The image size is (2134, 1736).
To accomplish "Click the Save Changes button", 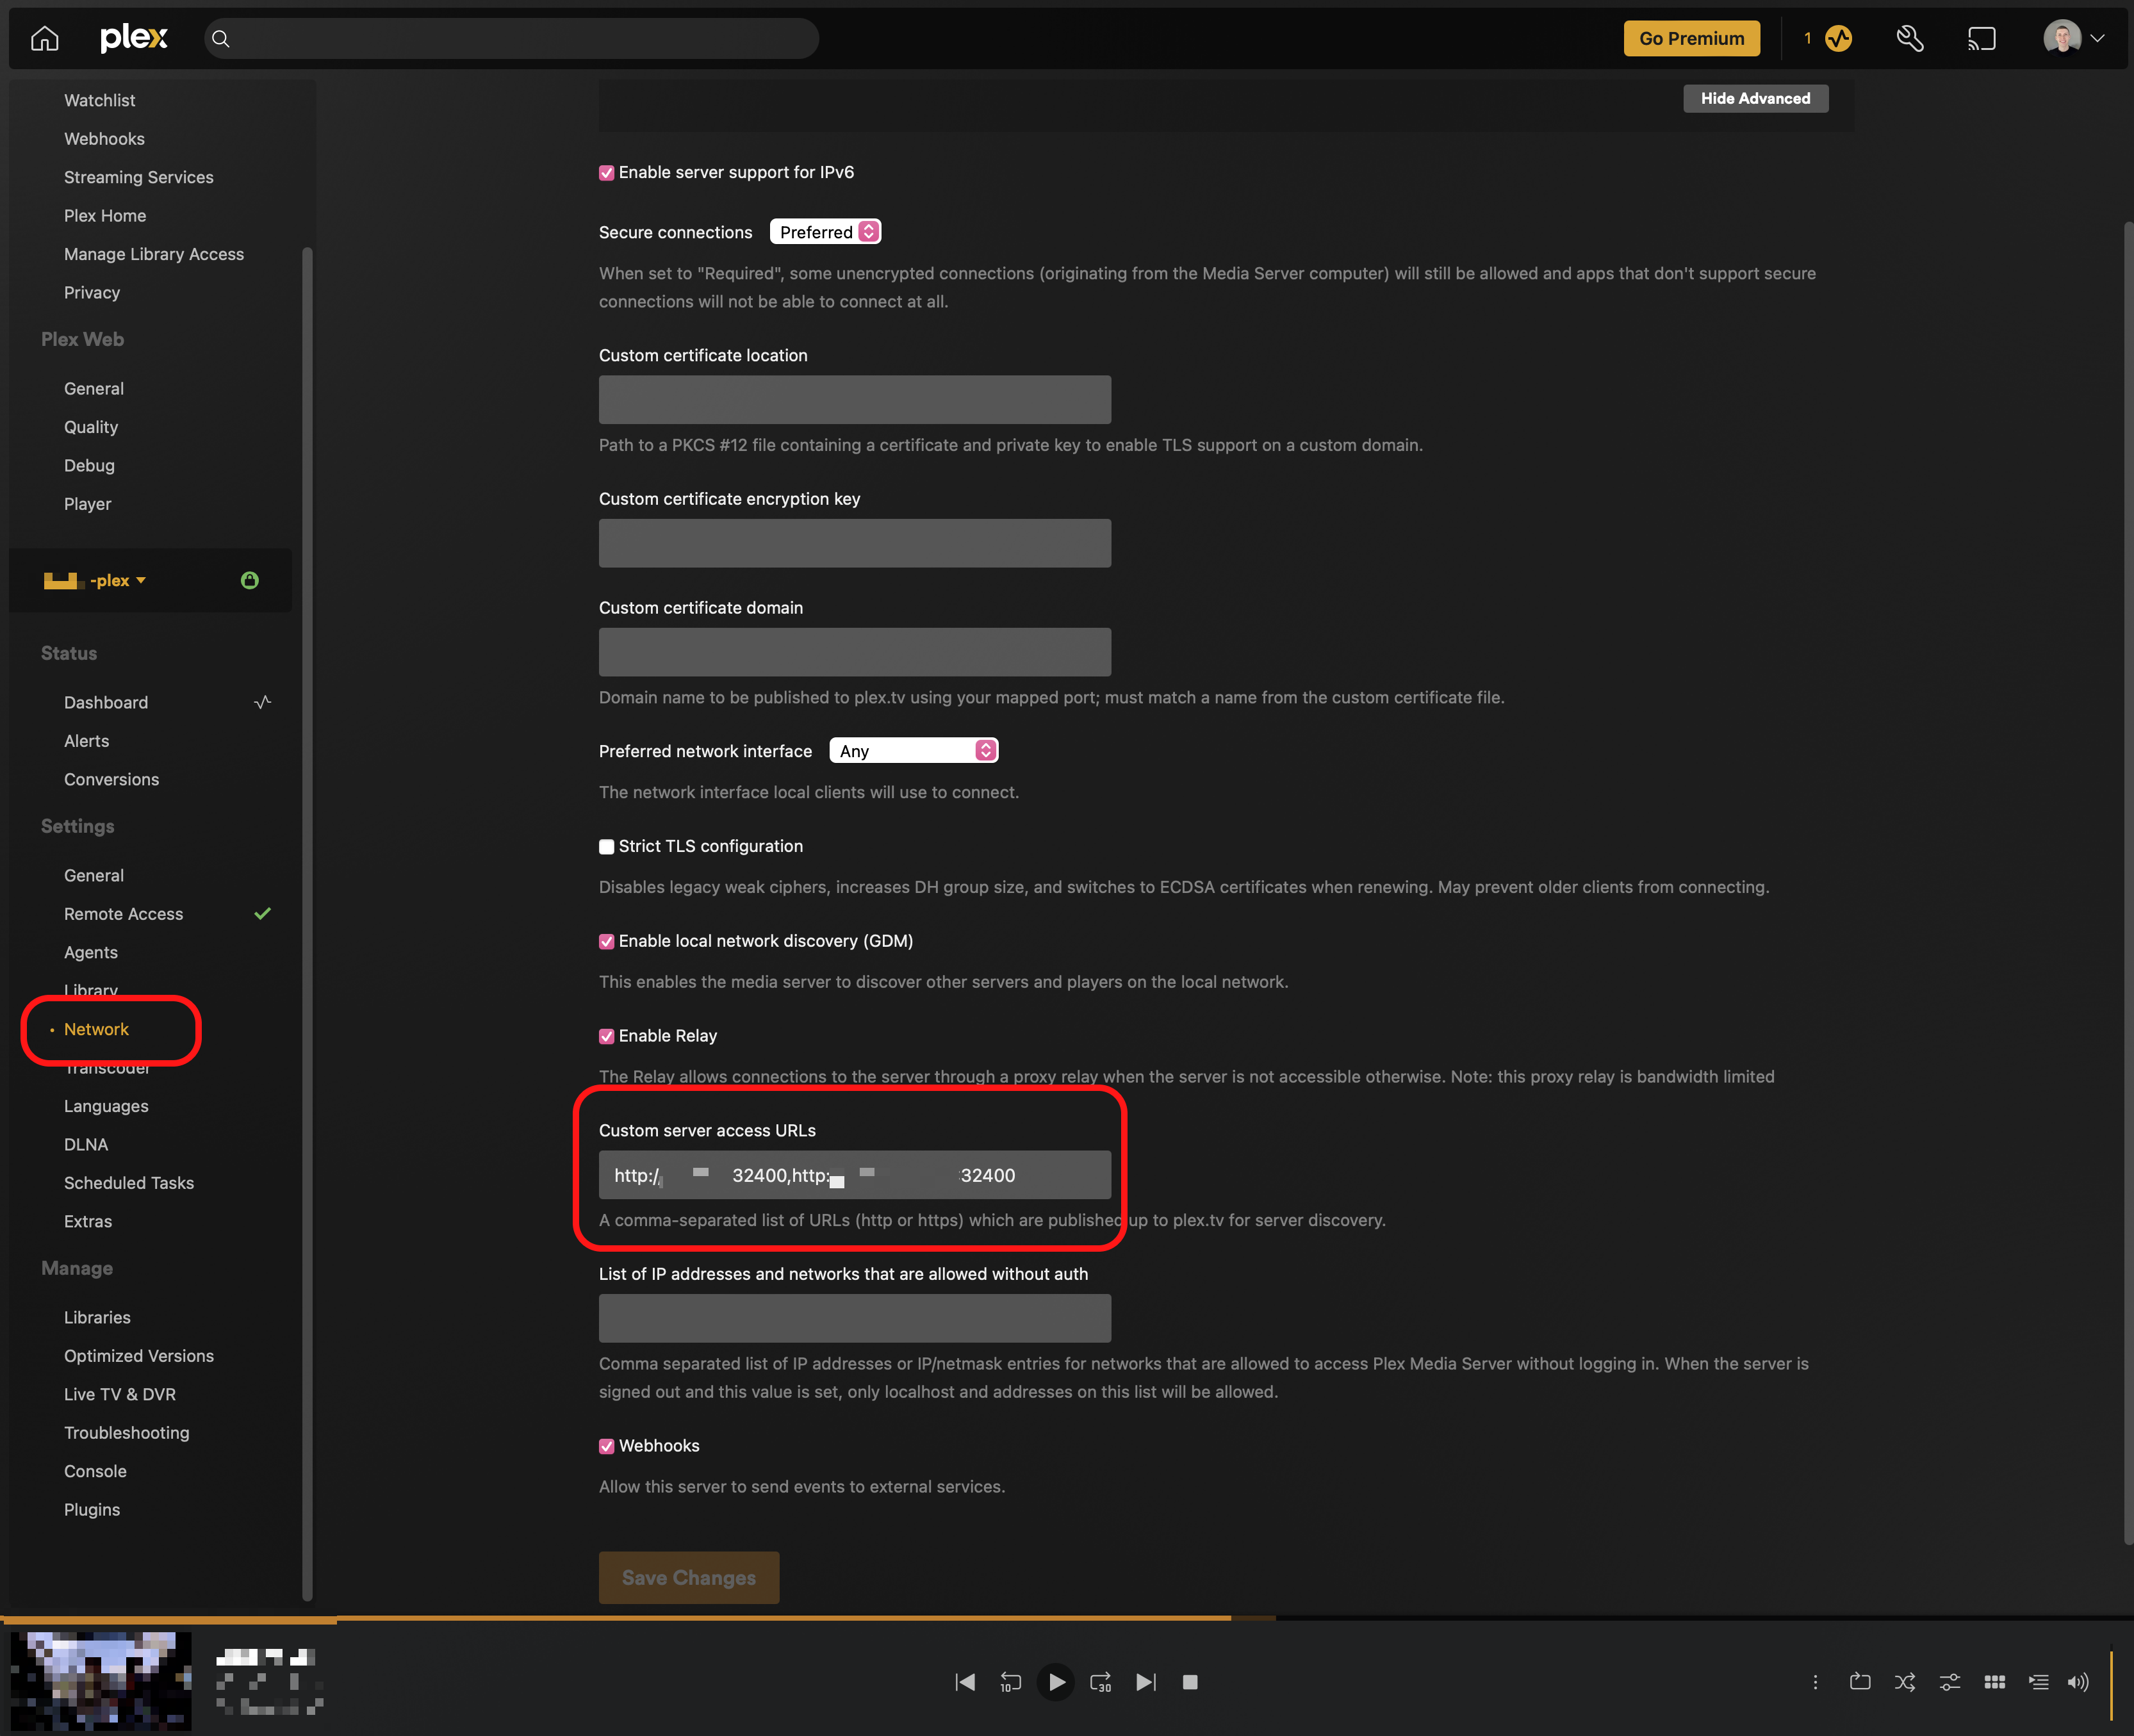I will pos(689,1578).
